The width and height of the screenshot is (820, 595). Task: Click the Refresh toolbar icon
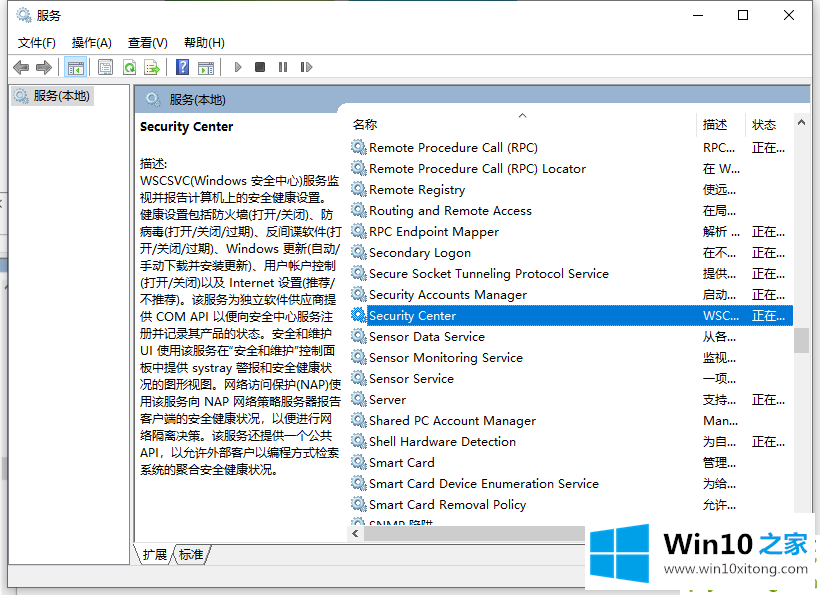point(129,67)
